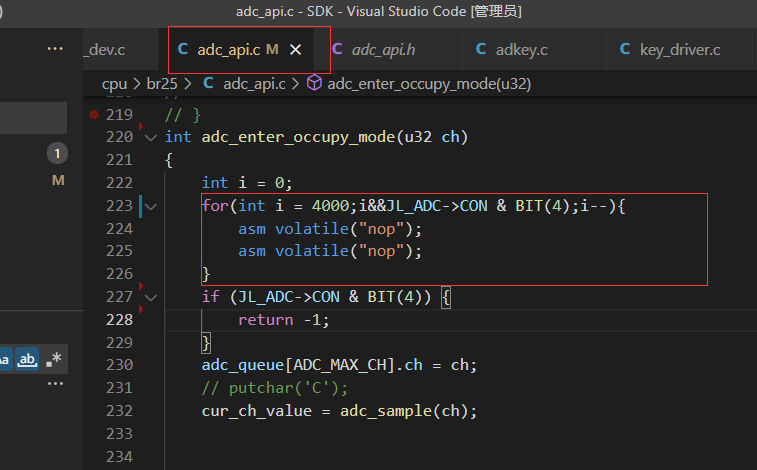Click the 'if (JL_ADC->CON & BIT(4))' condition
Image resolution: width=757 pixels, height=470 pixels.
(x=316, y=297)
